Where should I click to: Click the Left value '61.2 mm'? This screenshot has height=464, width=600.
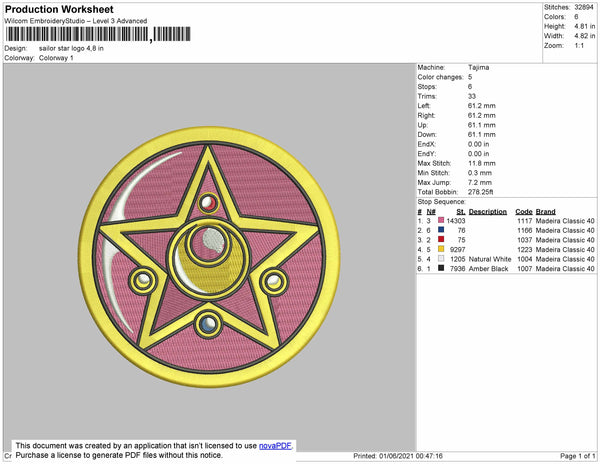click(481, 106)
